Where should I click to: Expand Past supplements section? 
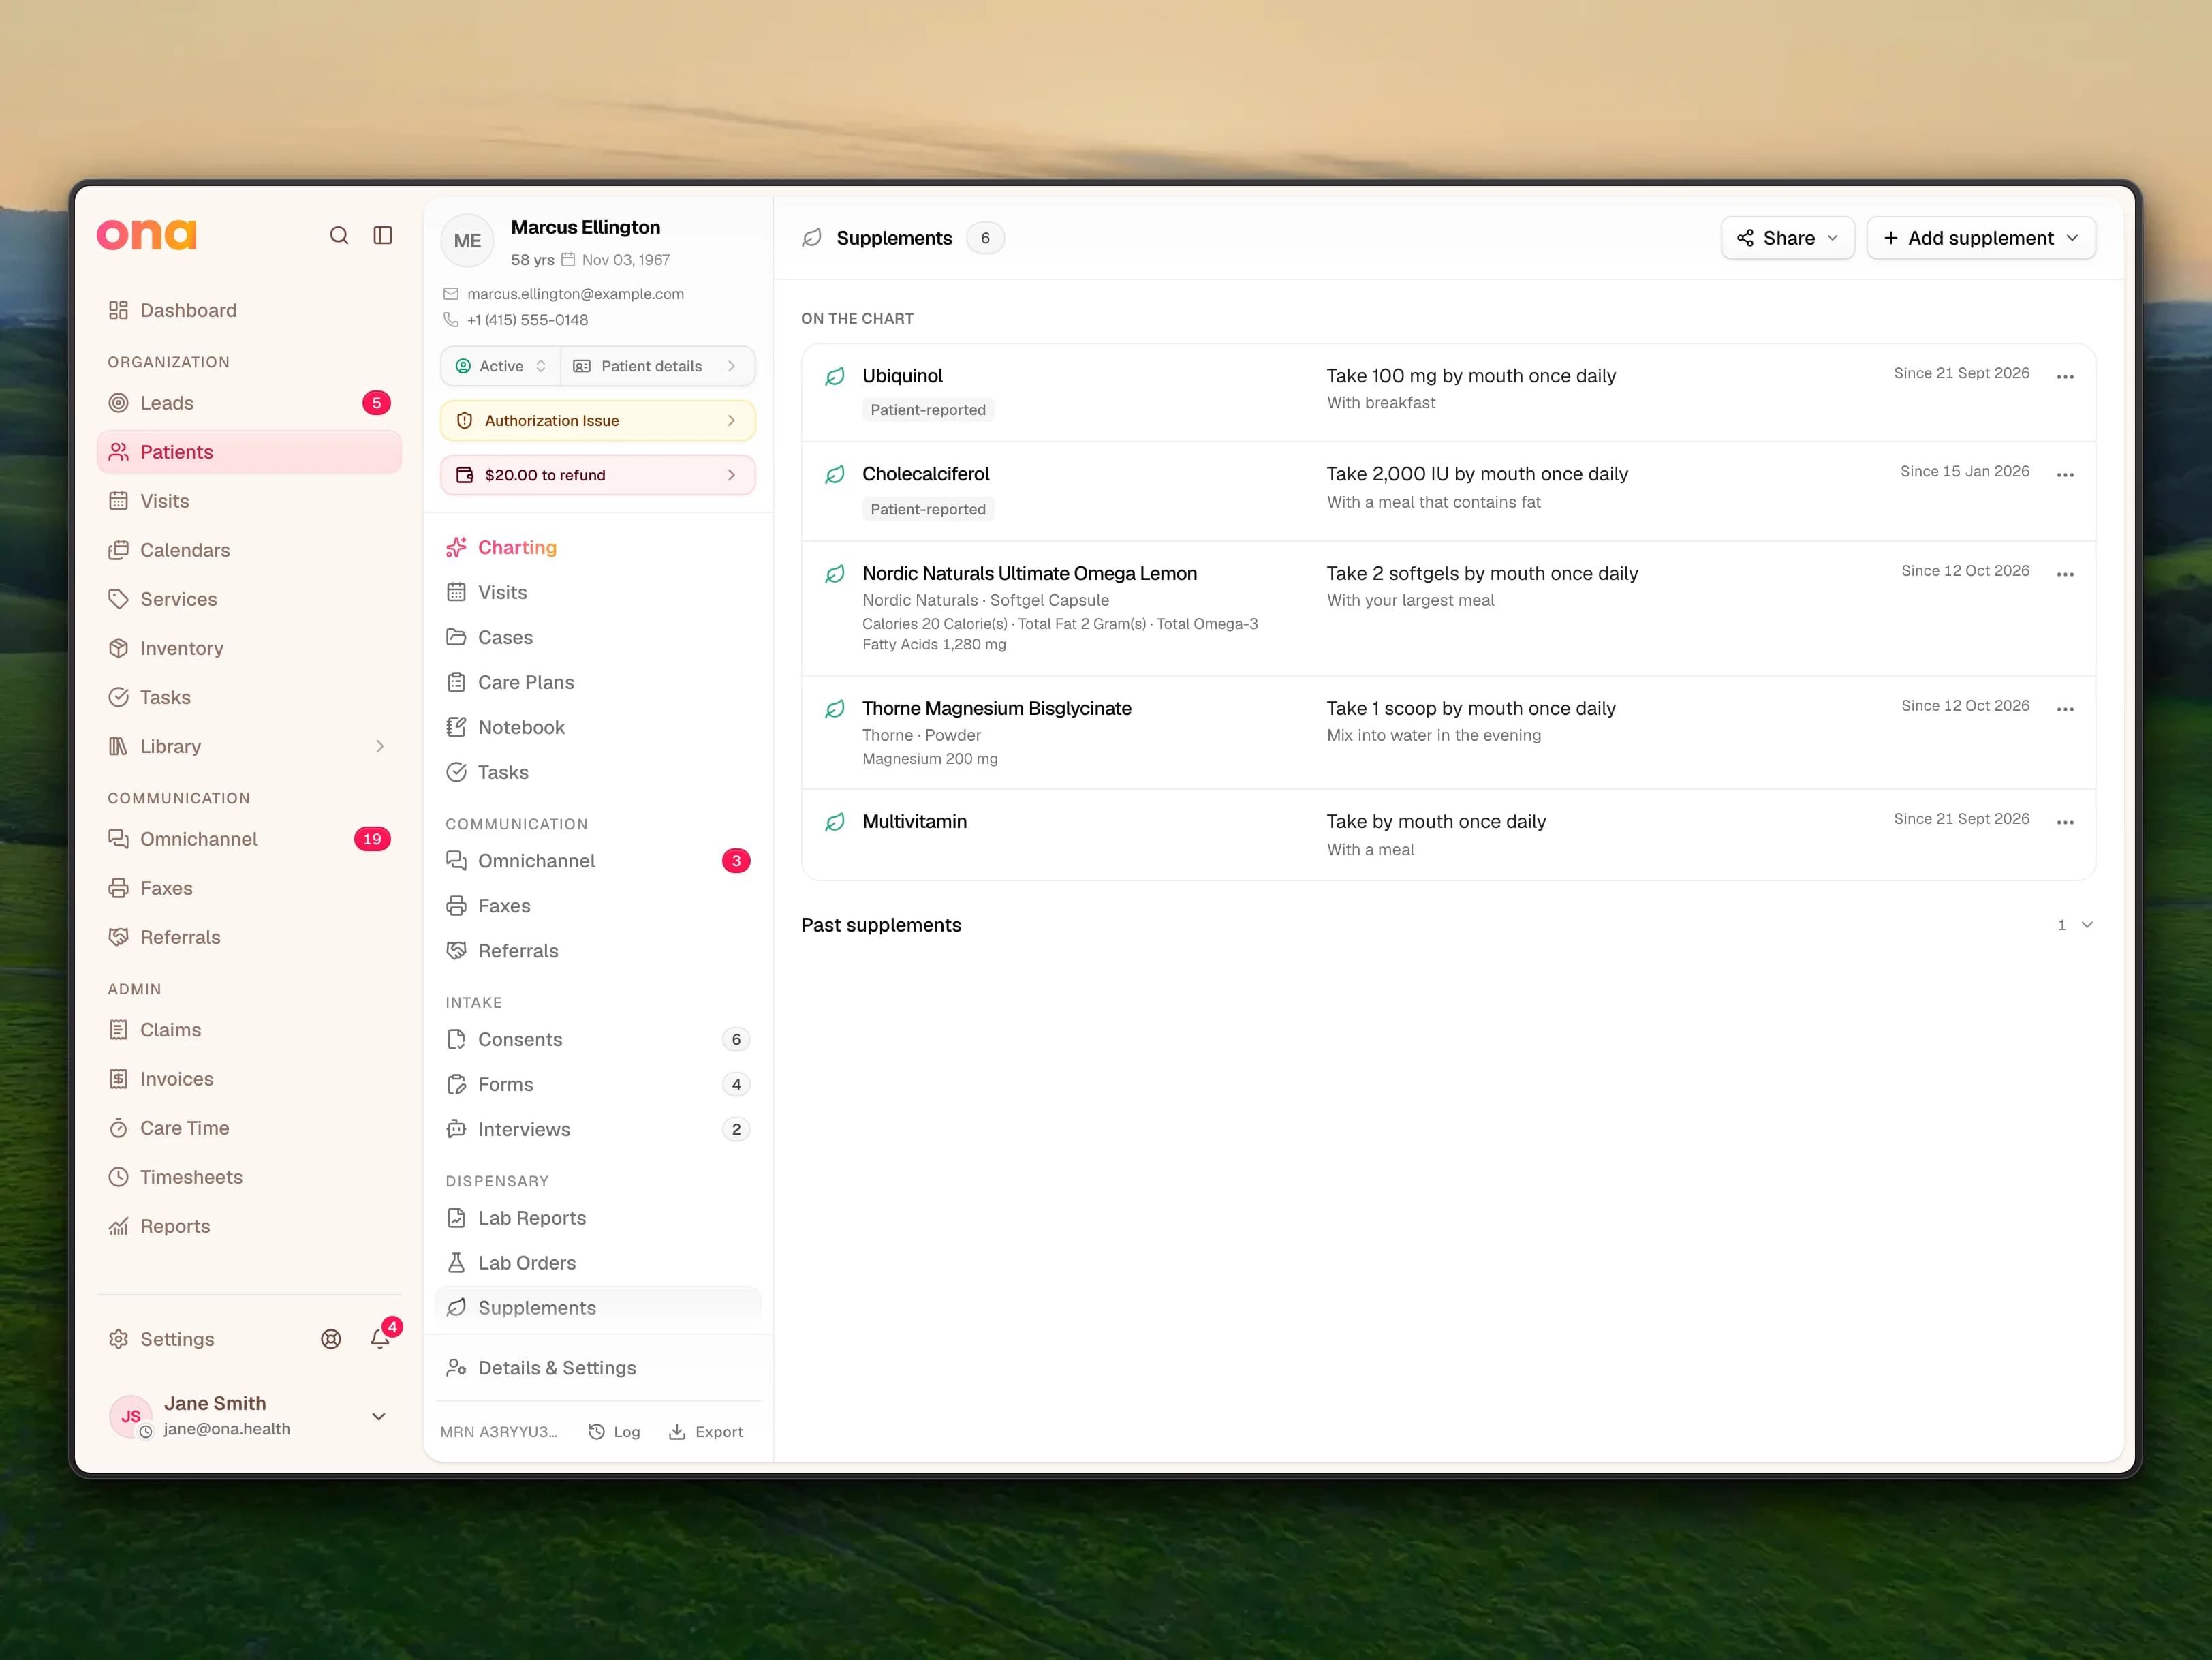coord(1447,925)
